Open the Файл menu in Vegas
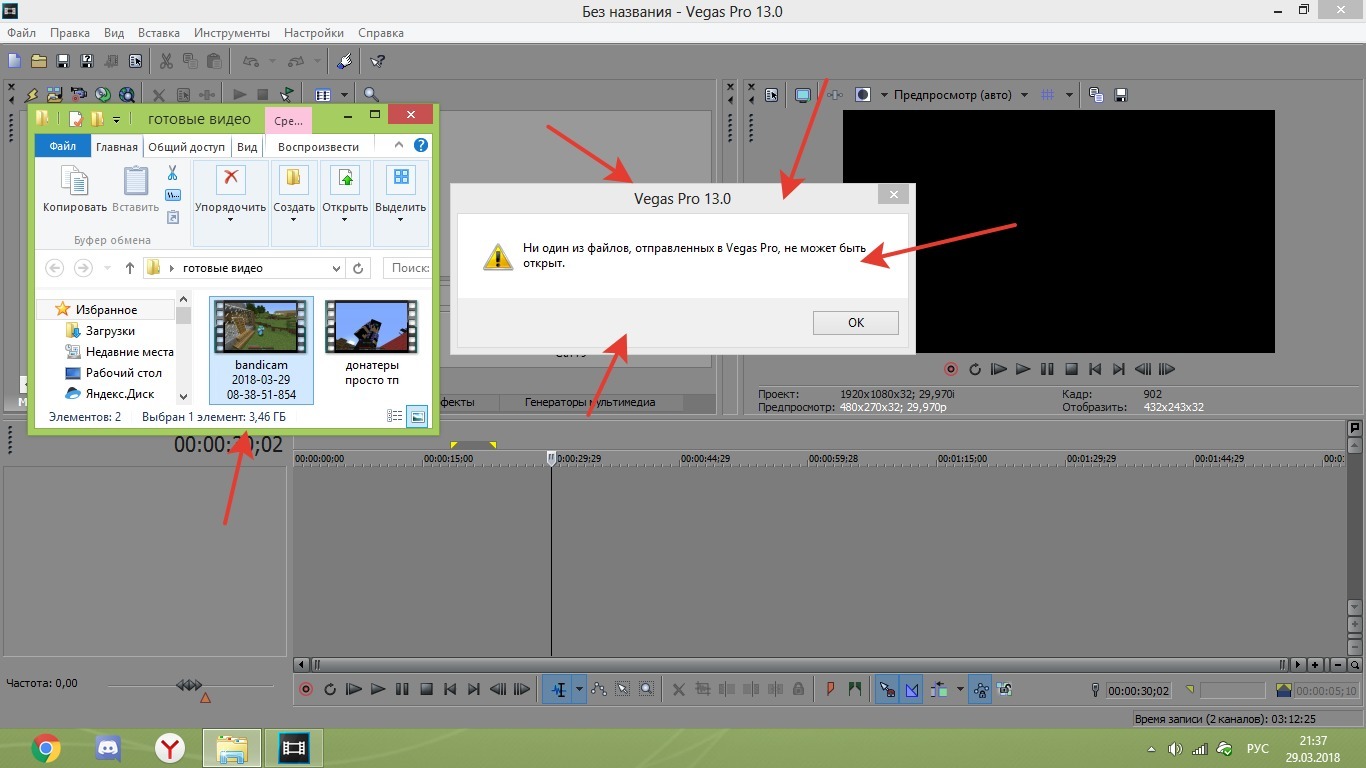The width and height of the screenshot is (1366, 768). [21, 33]
